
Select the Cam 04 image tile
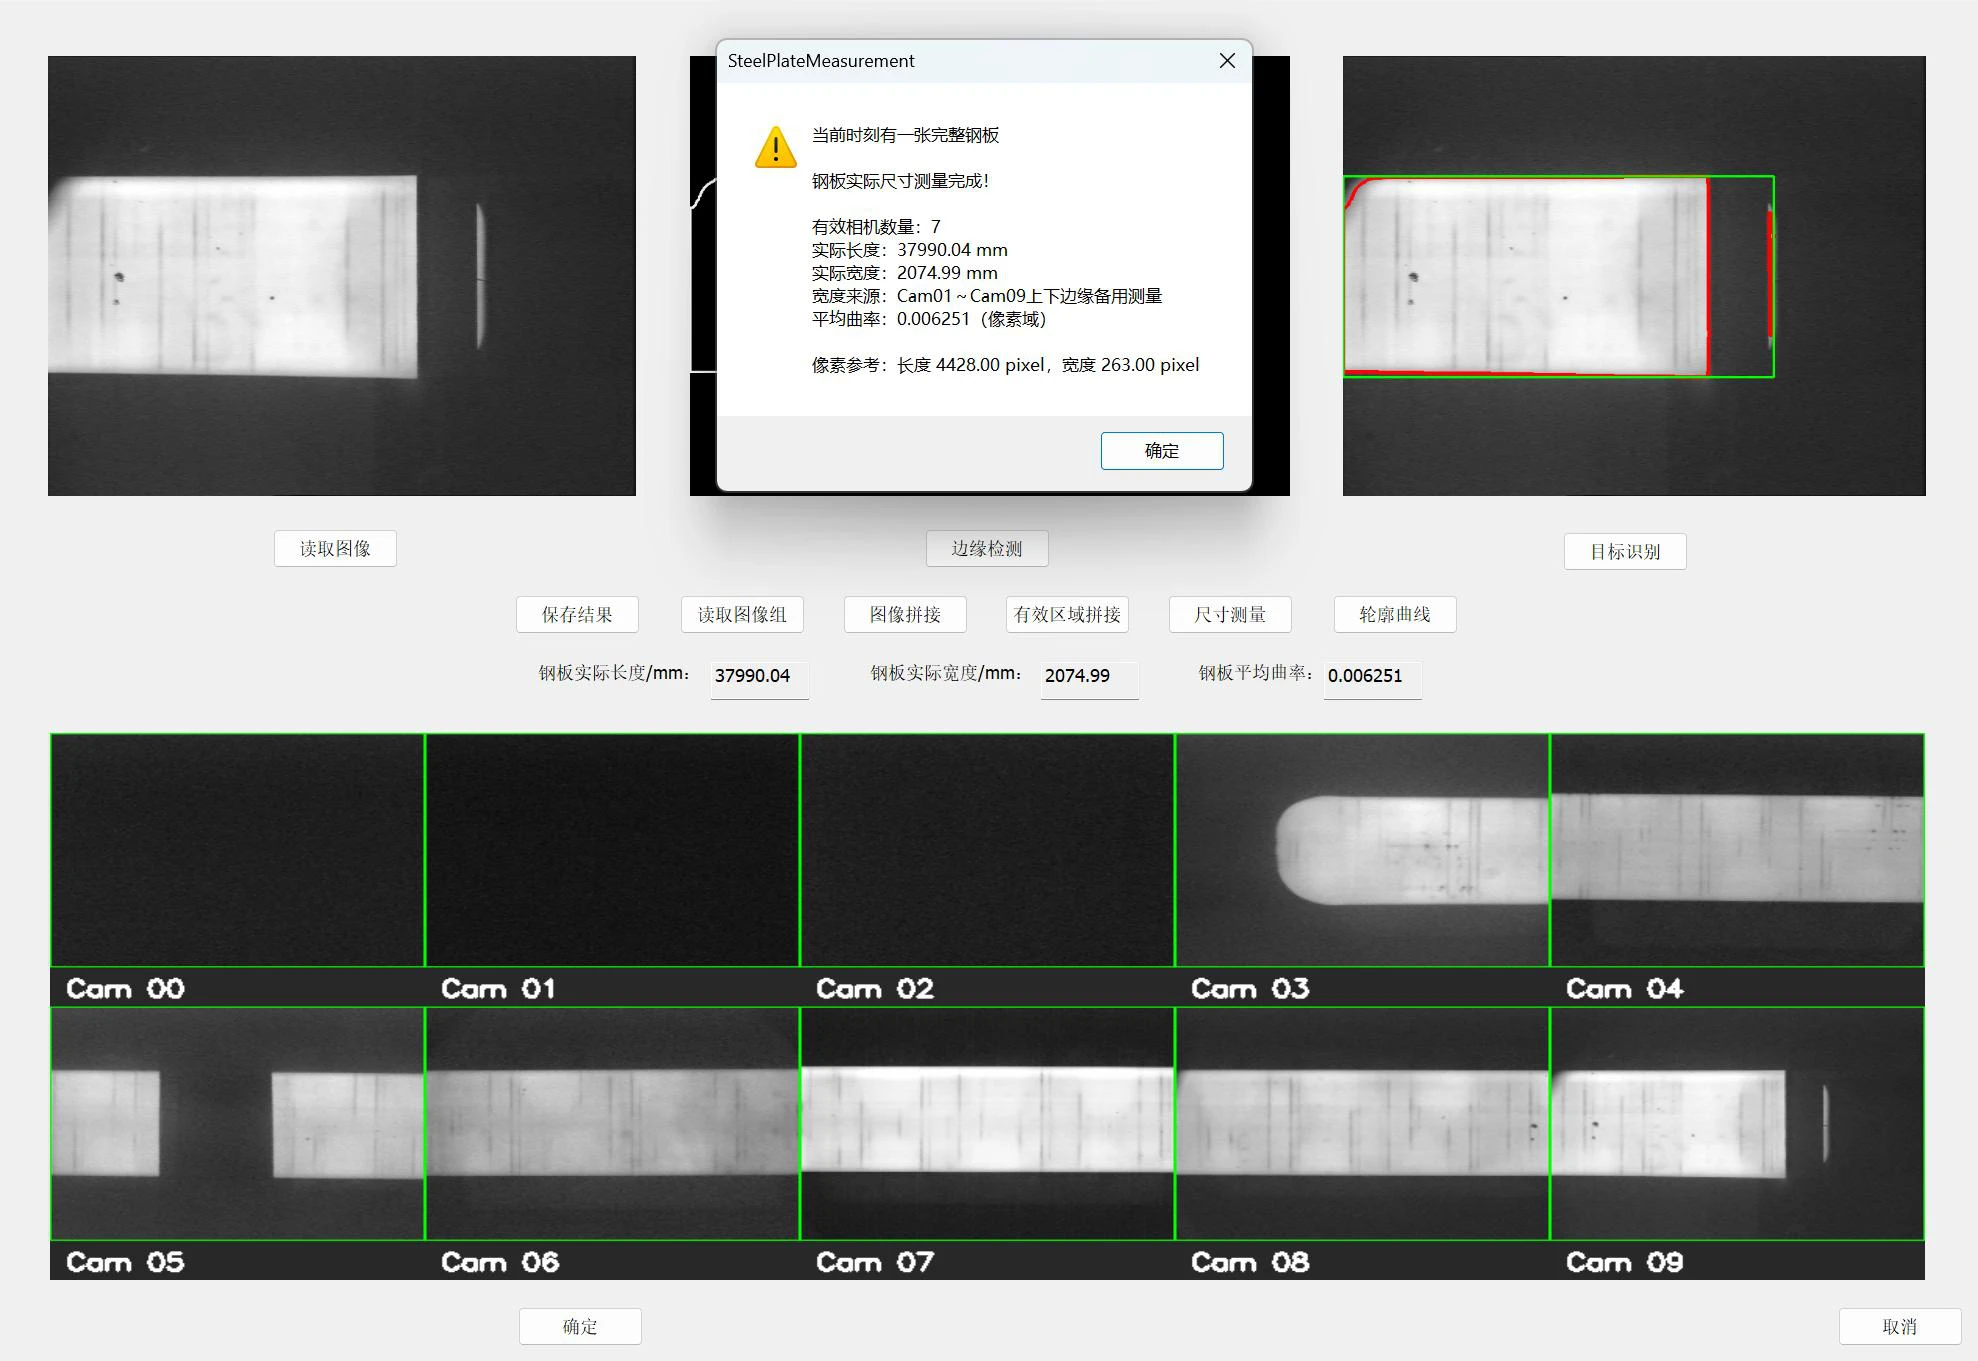(x=1737, y=850)
